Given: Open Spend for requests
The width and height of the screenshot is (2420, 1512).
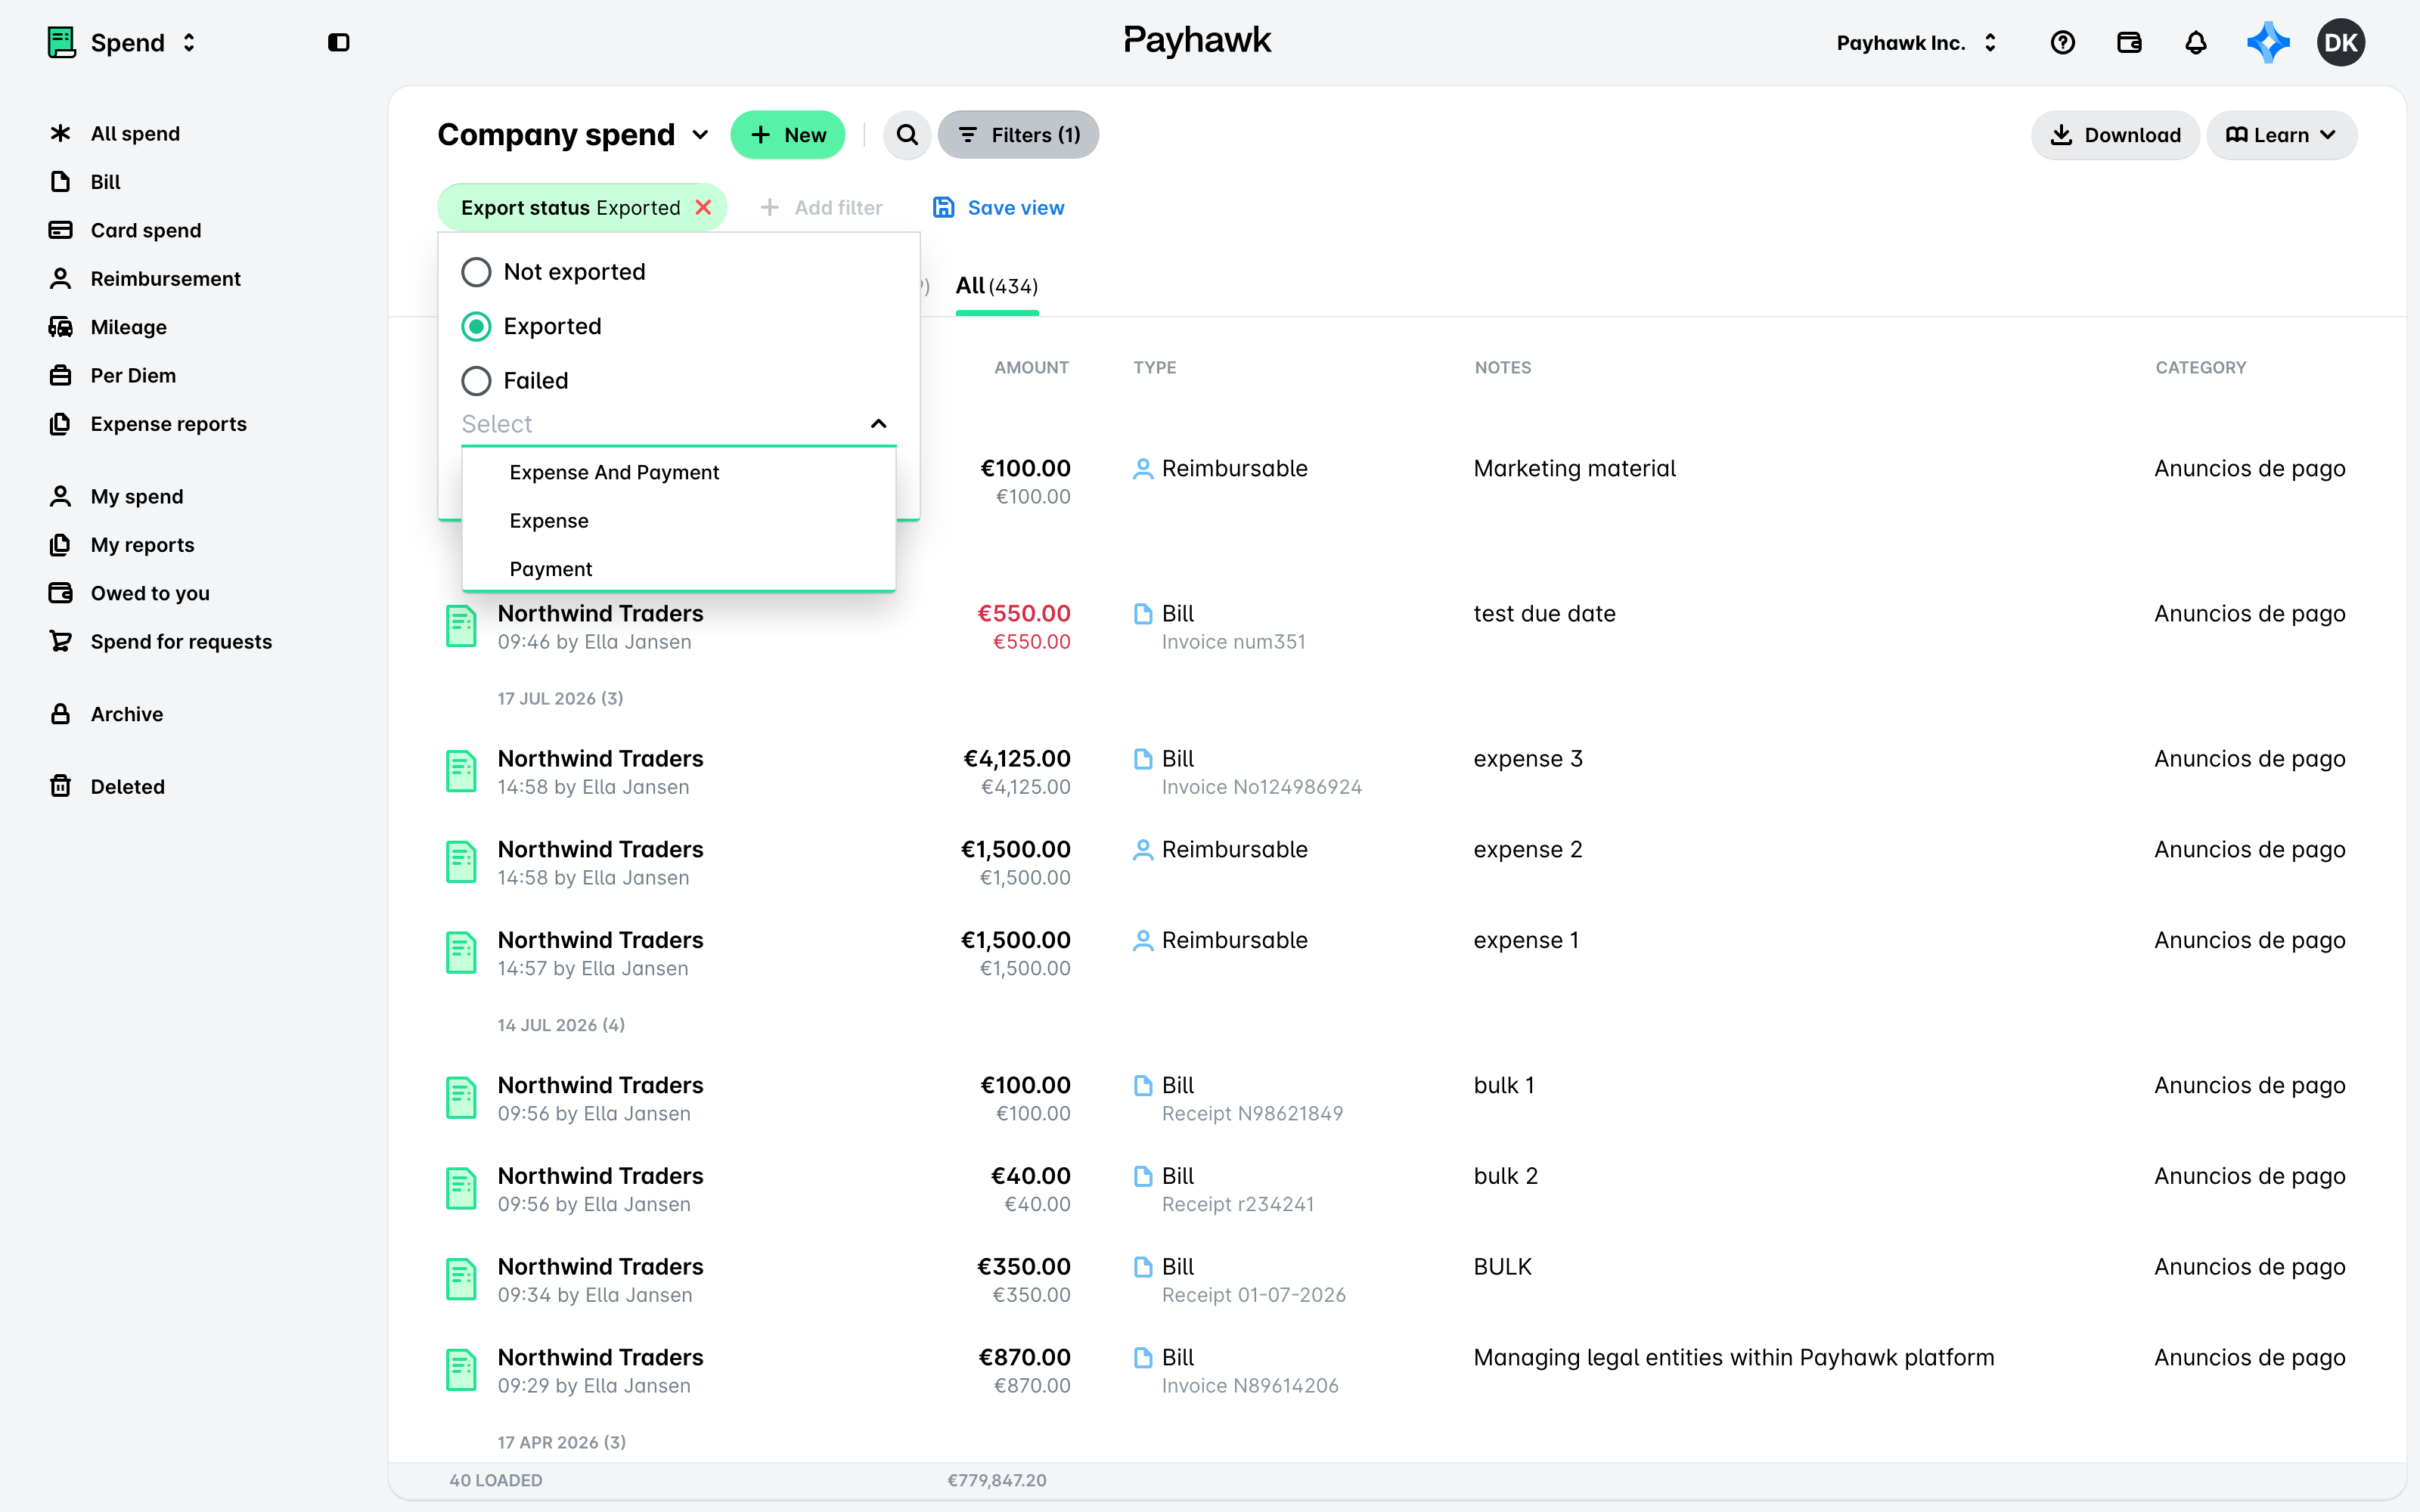Looking at the screenshot, I should point(181,642).
